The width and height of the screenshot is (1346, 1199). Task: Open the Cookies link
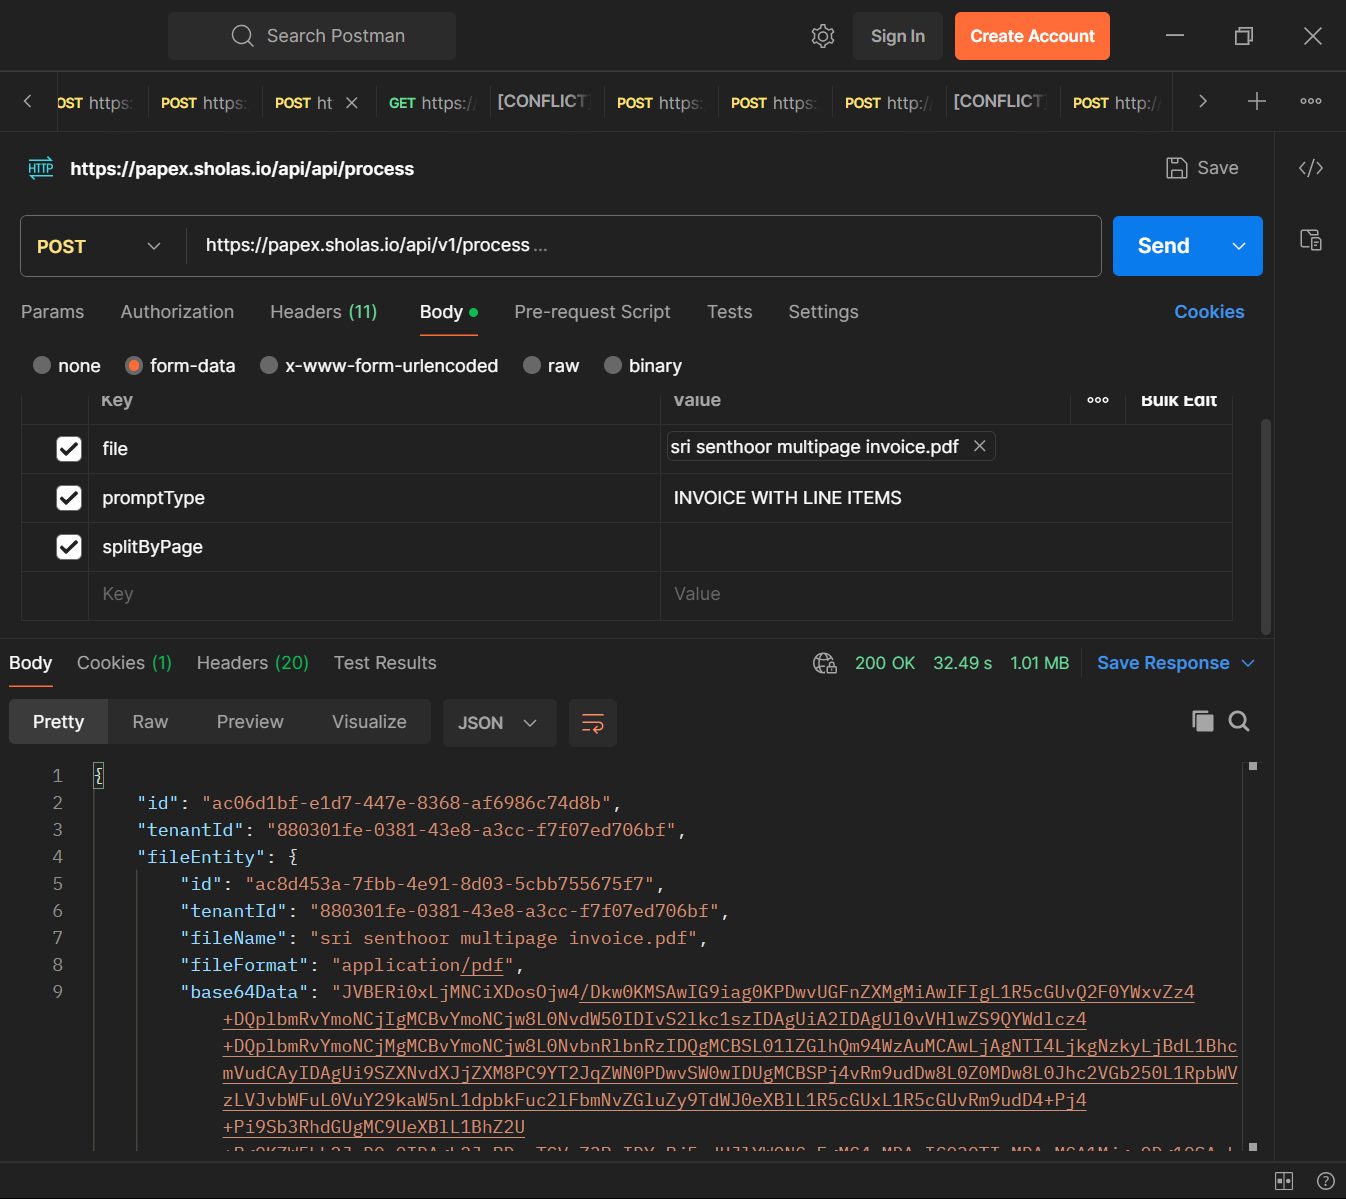[1209, 312]
